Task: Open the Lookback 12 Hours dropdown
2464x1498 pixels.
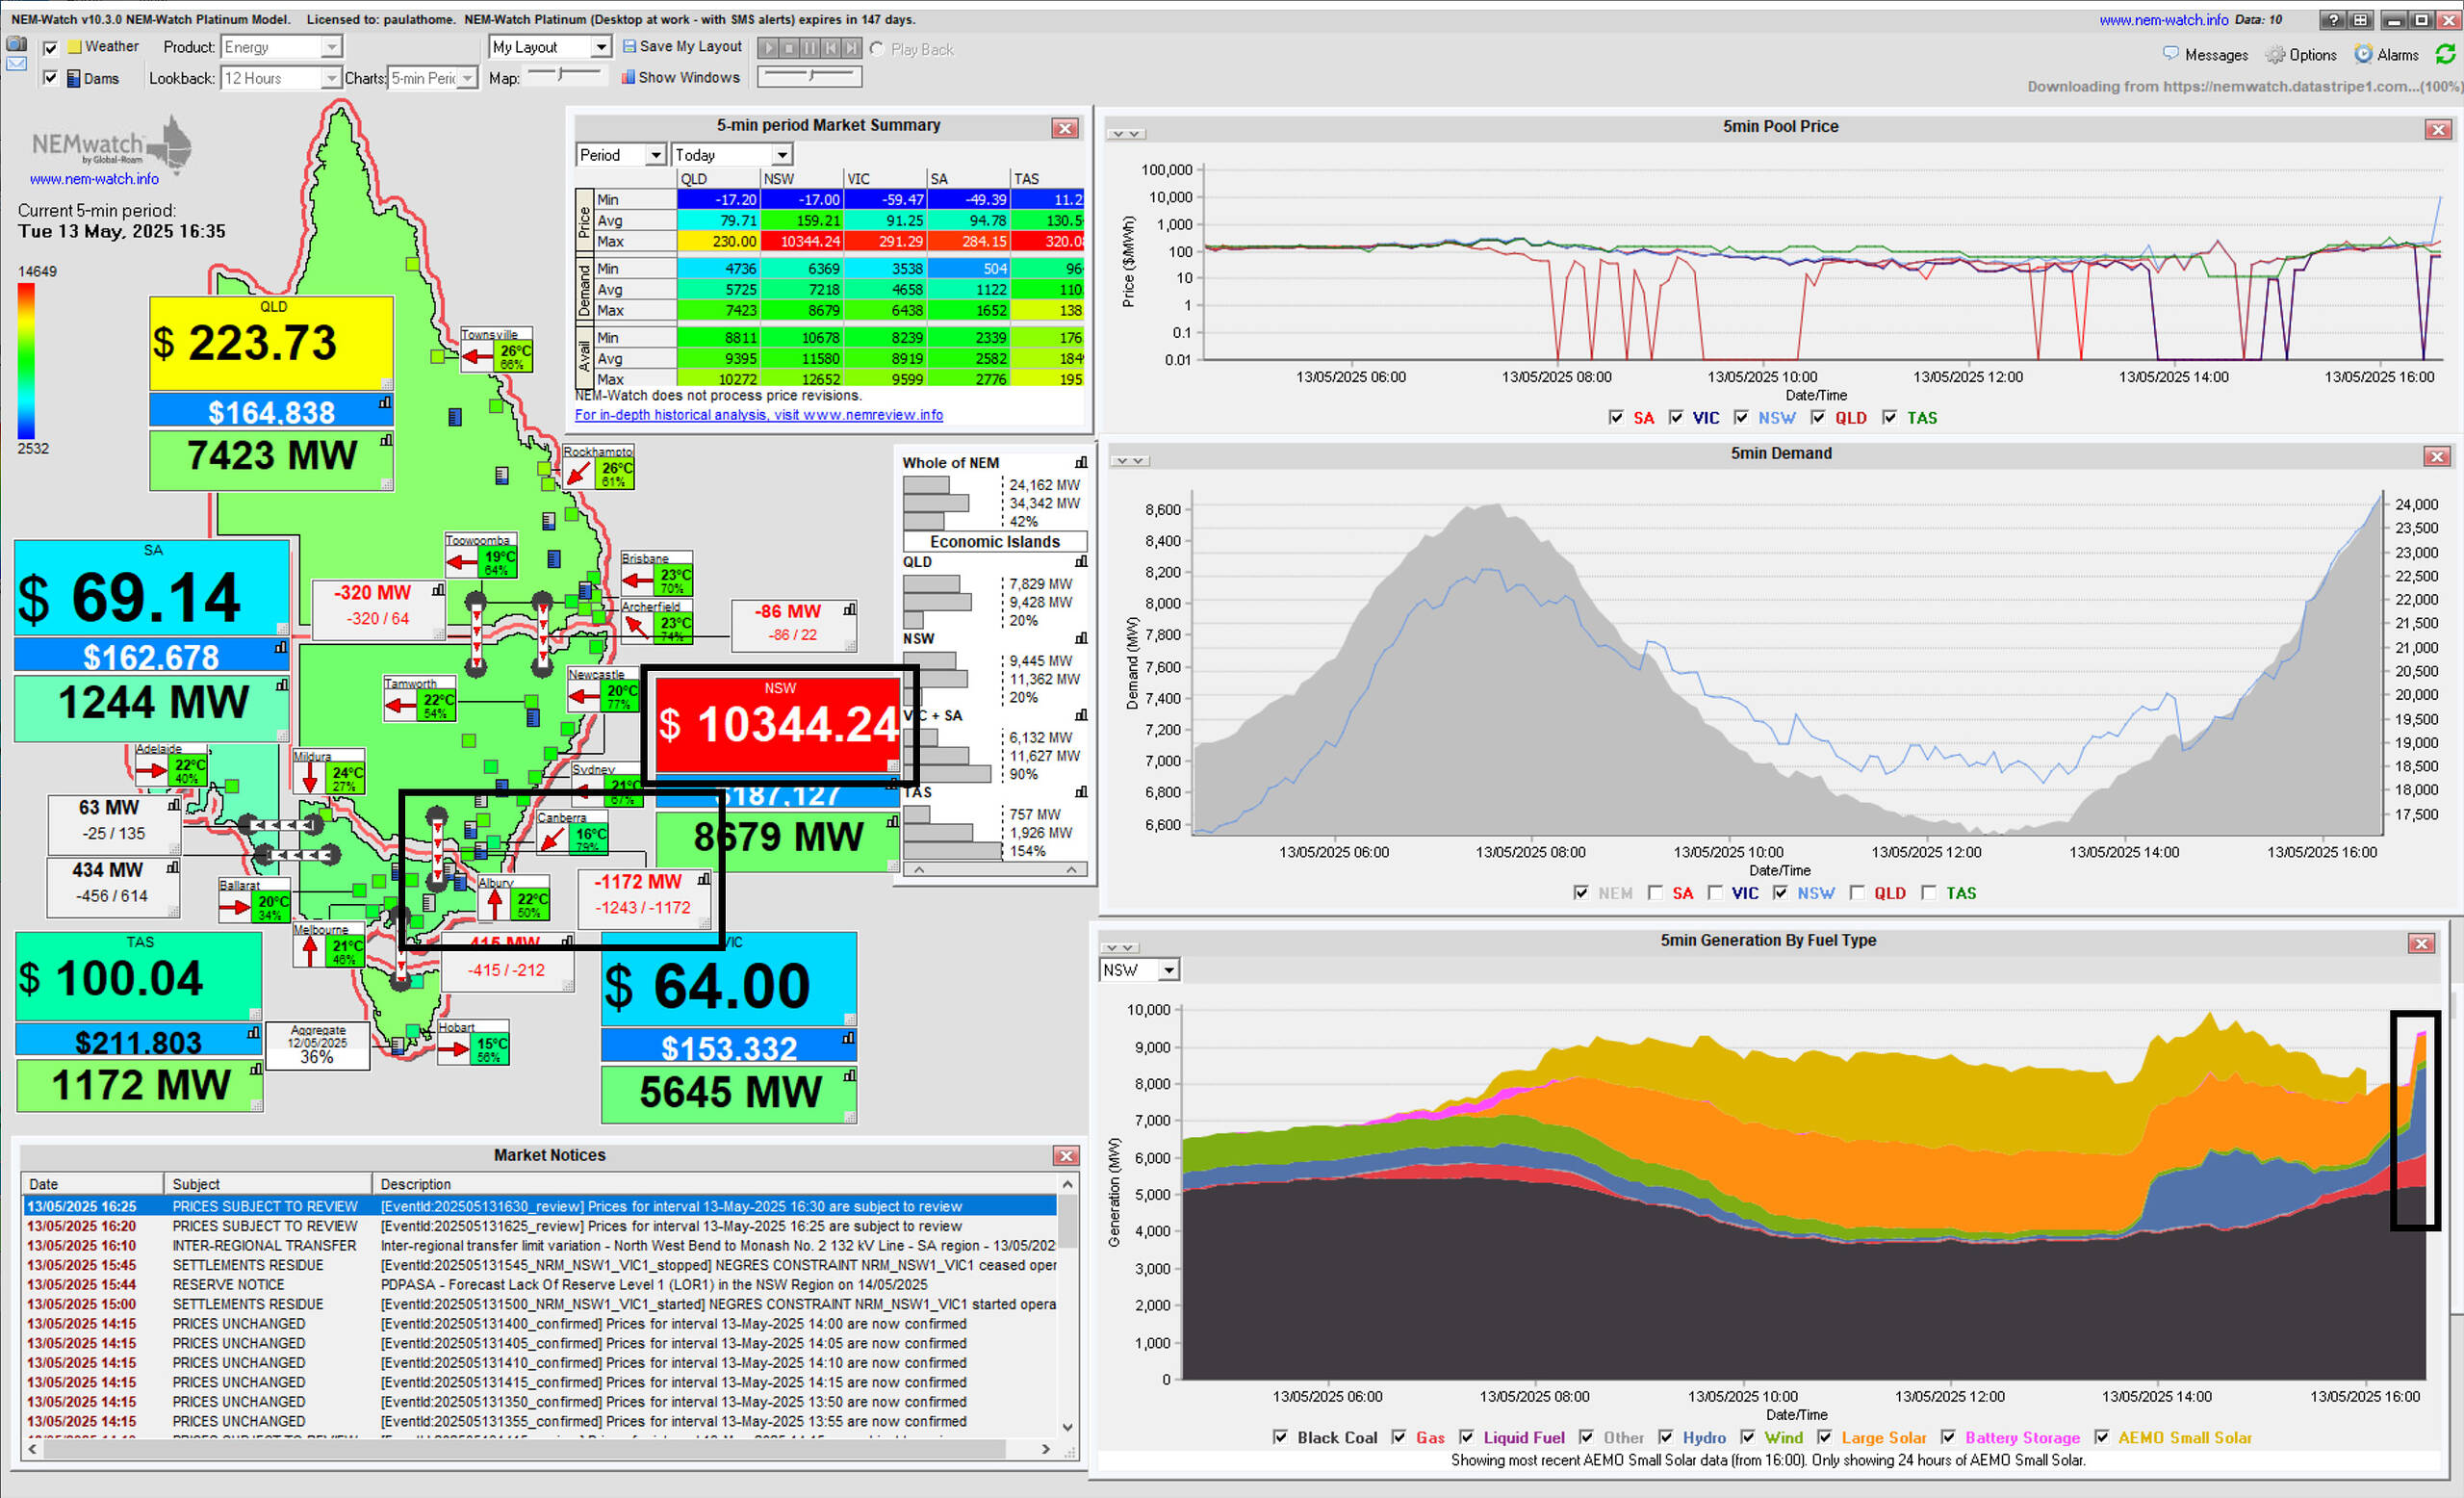Action: 282,78
